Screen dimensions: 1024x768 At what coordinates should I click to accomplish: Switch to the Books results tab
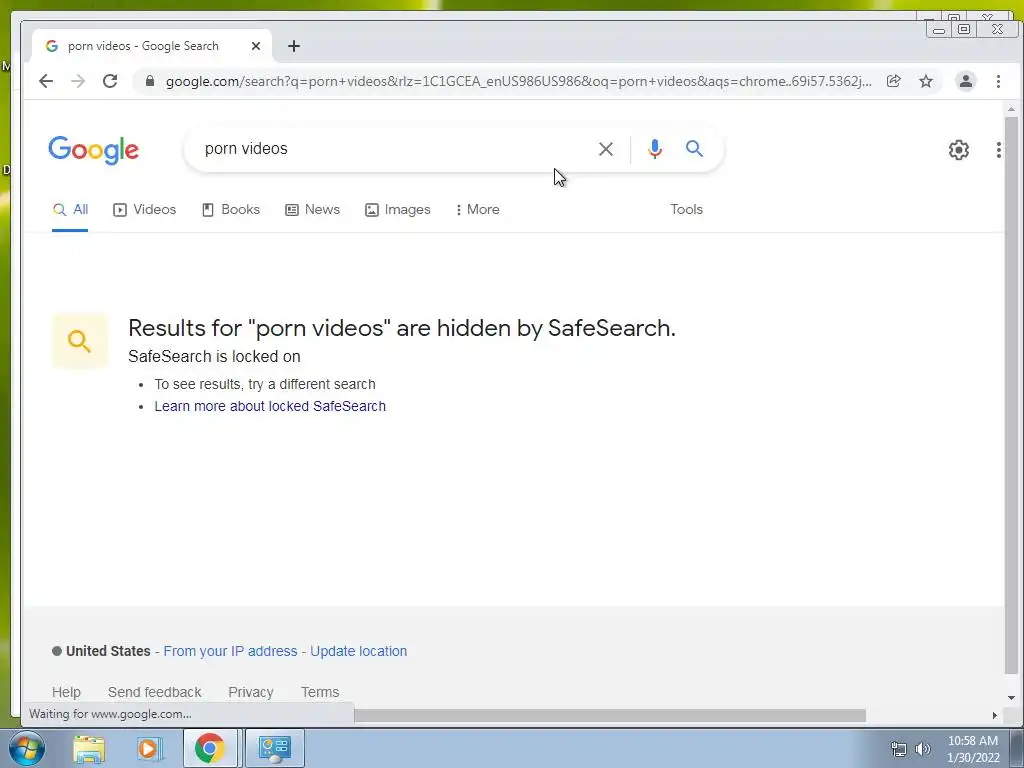pos(231,210)
